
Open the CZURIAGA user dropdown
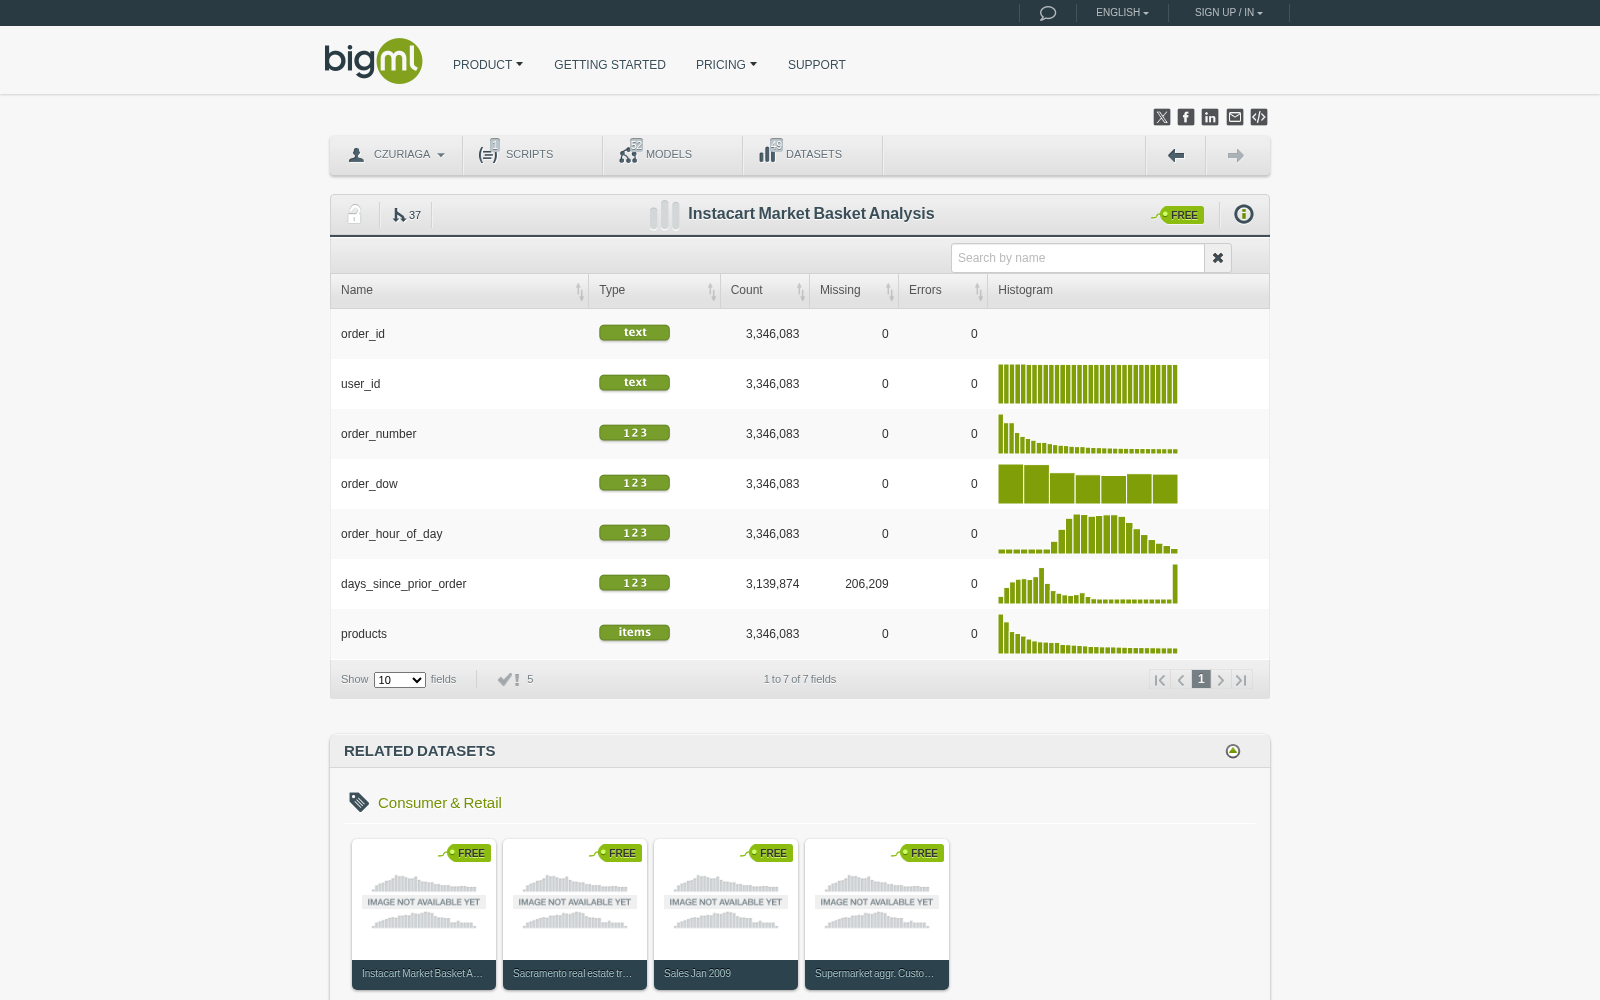(x=396, y=155)
